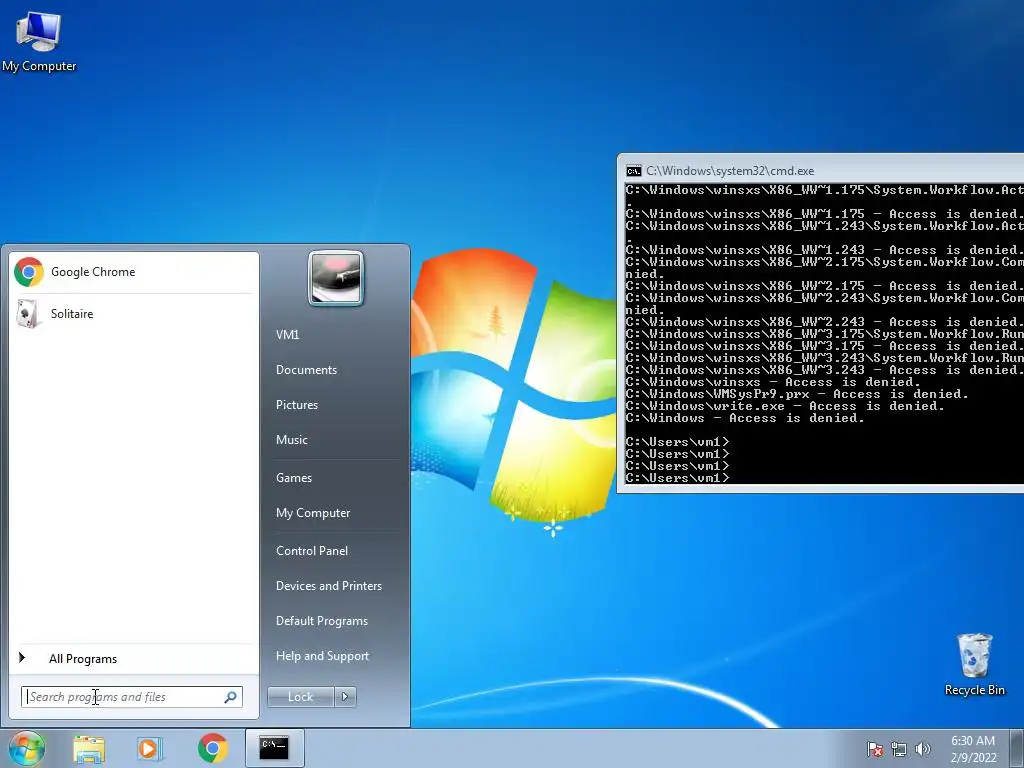
Task: Open Games from Start menu
Action: [294, 477]
